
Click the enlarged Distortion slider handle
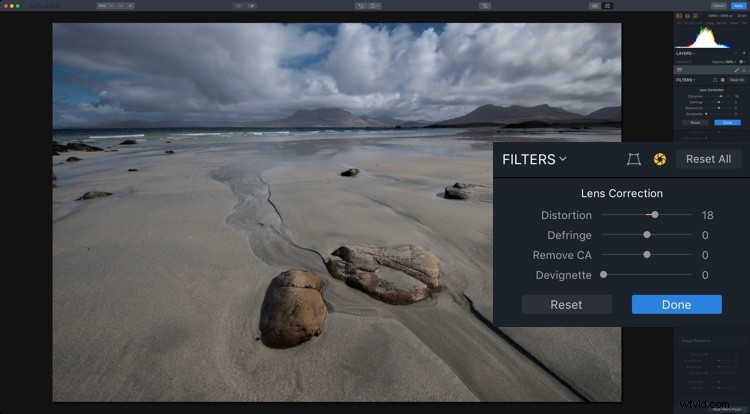(655, 215)
